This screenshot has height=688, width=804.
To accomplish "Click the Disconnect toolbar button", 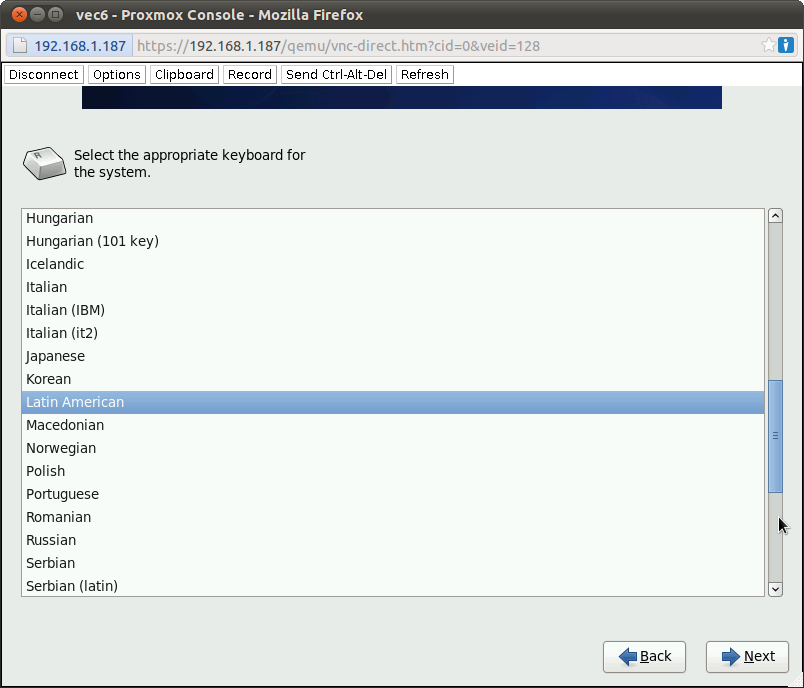I will click(43, 74).
